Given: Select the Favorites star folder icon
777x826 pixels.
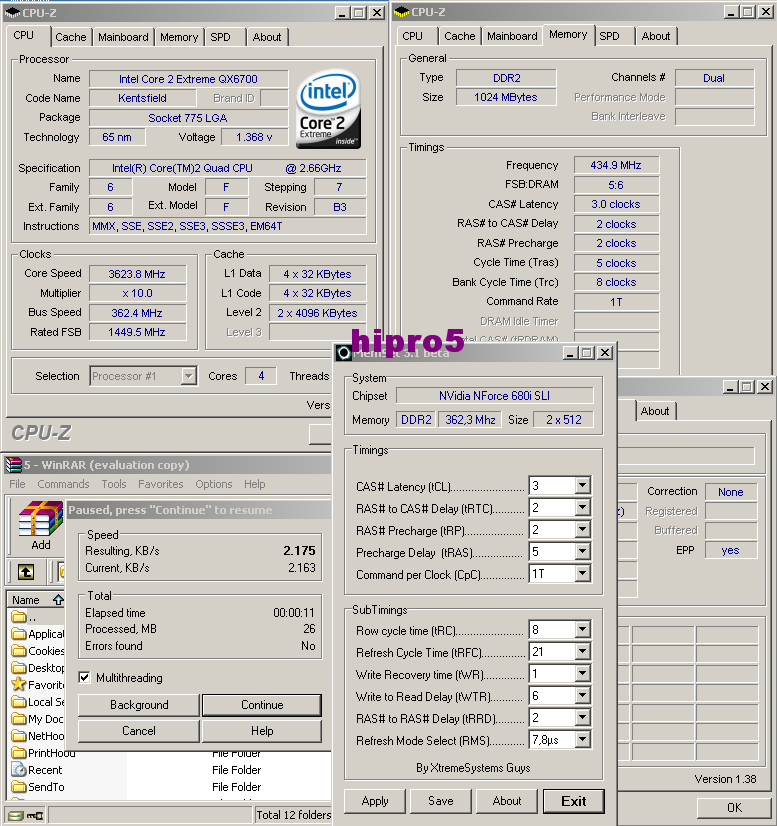Looking at the screenshot, I should [19, 684].
